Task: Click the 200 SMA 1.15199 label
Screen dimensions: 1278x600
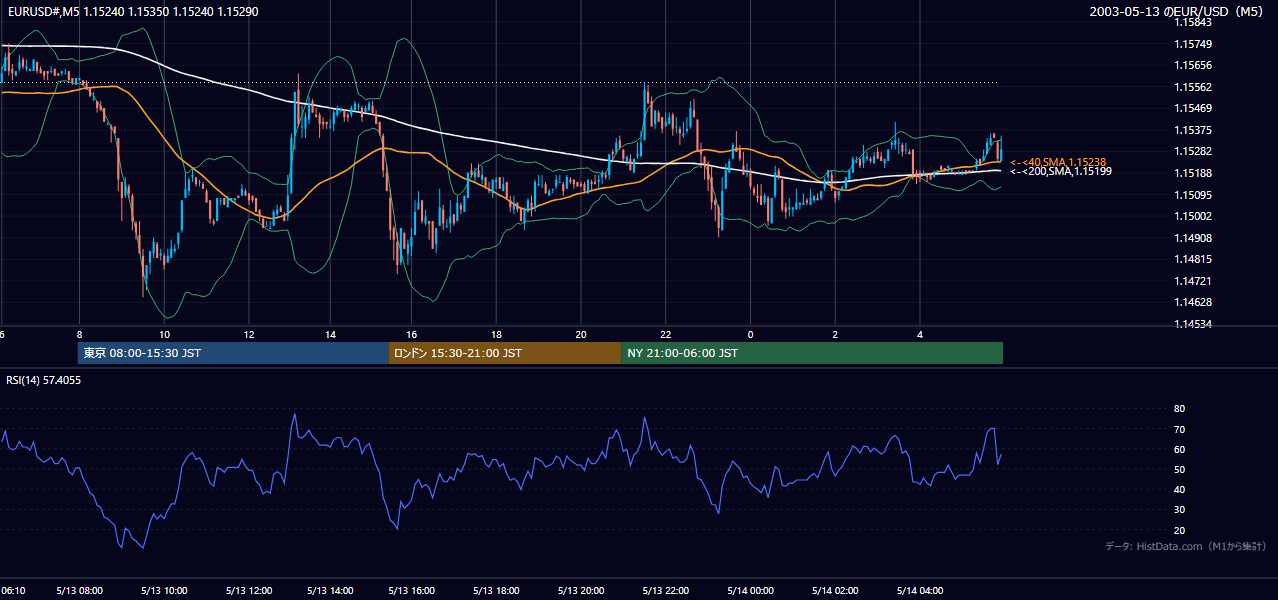Action: pyautogui.click(x=1060, y=171)
